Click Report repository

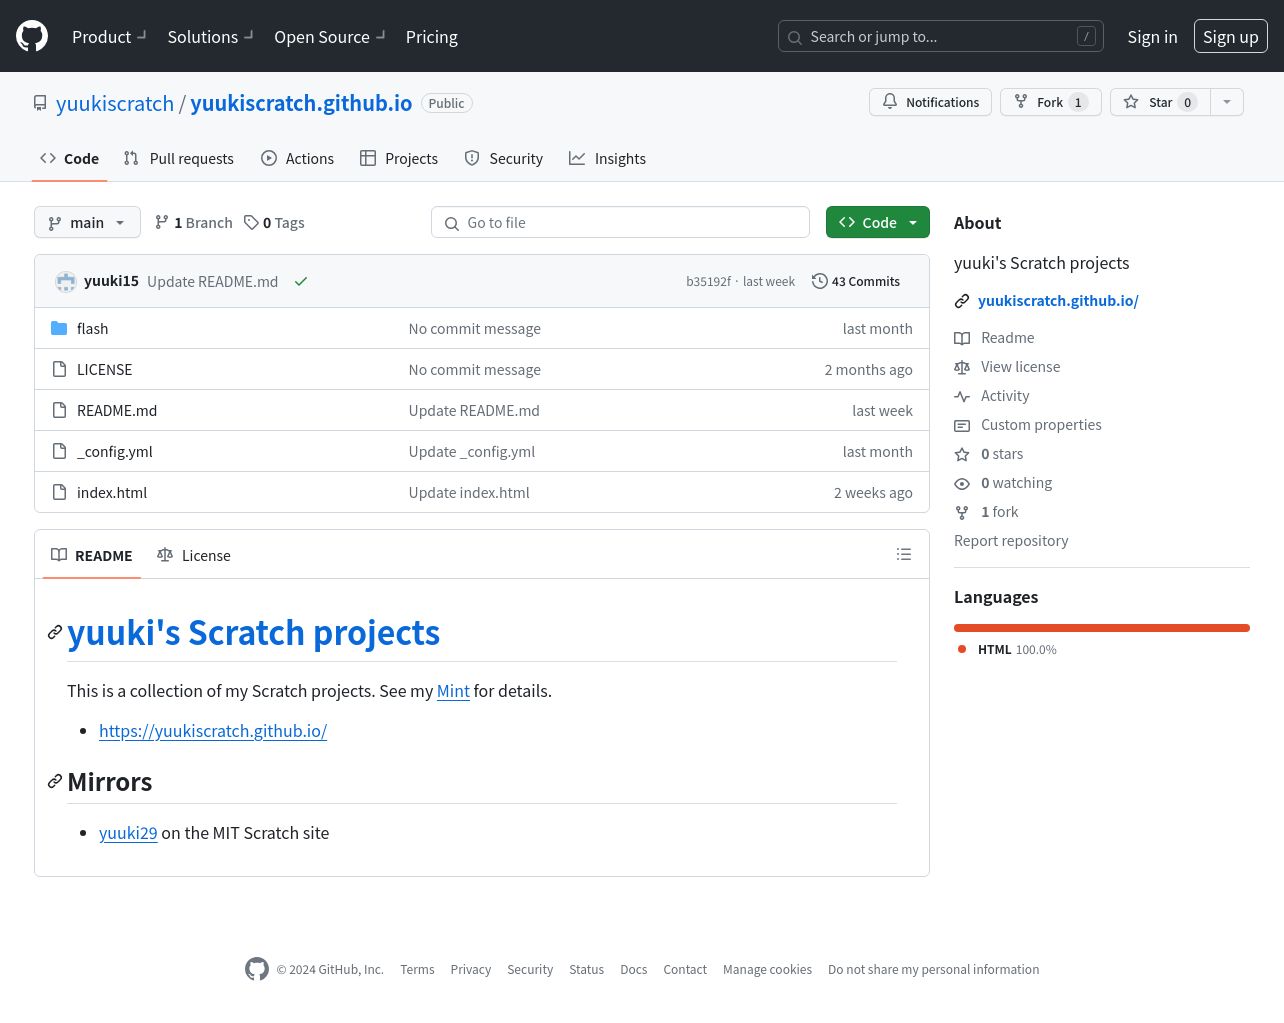pyautogui.click(x=1011, y=541)
